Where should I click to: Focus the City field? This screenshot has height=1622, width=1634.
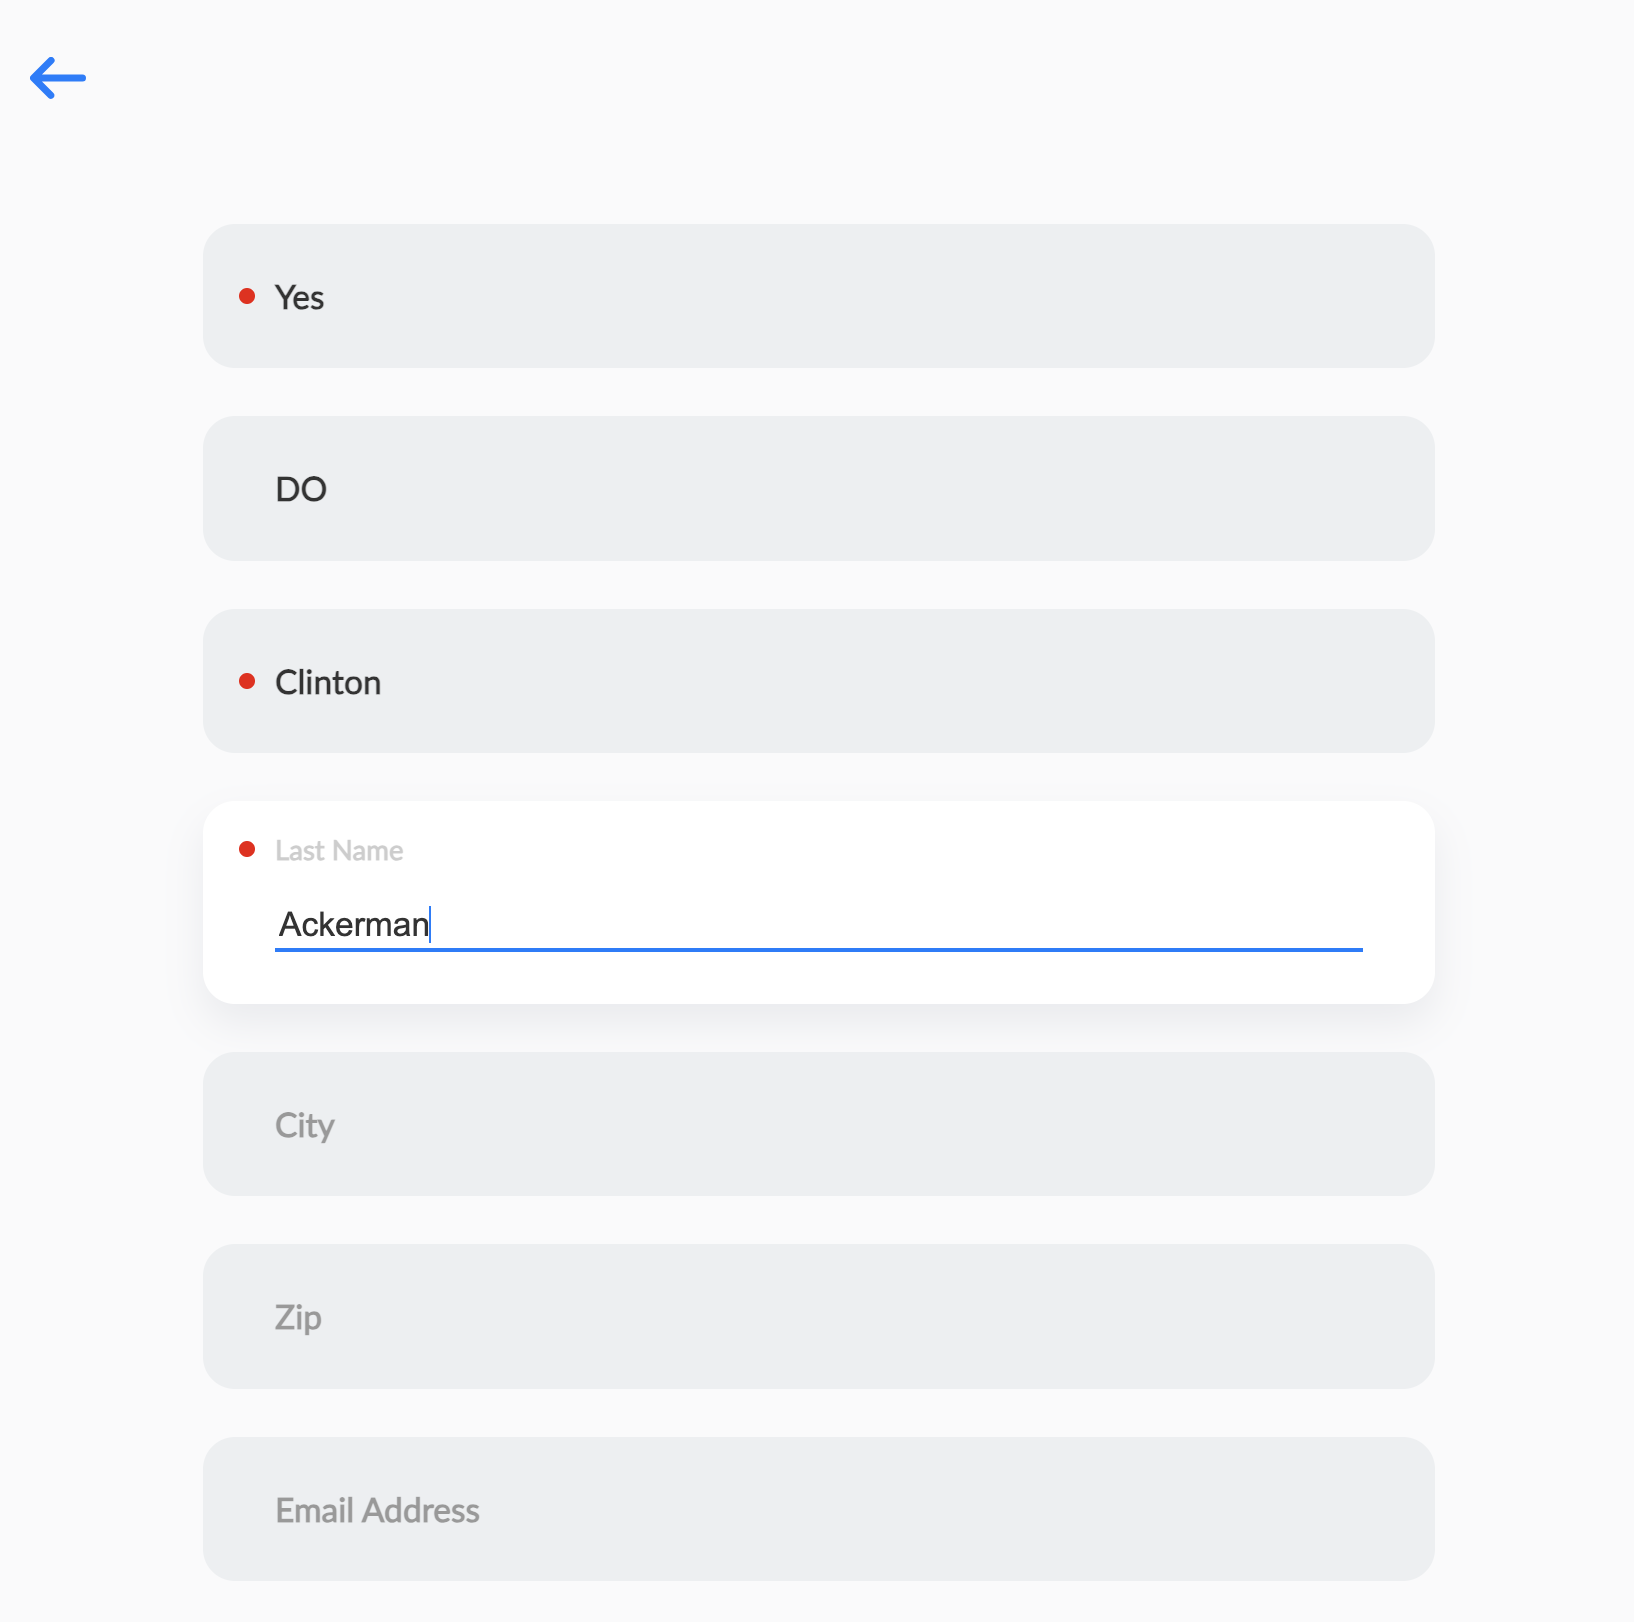(818, 1124)
